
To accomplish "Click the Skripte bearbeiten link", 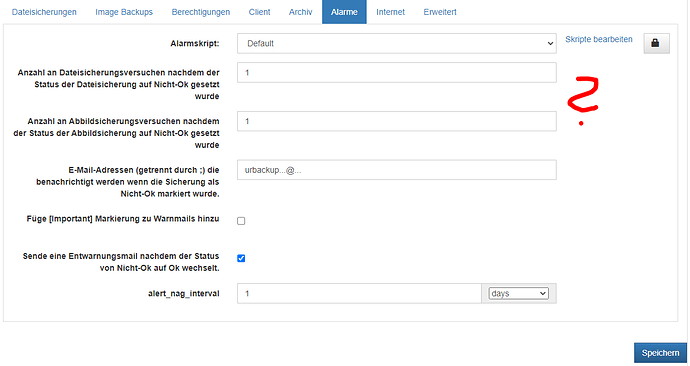I will [598, 39].
